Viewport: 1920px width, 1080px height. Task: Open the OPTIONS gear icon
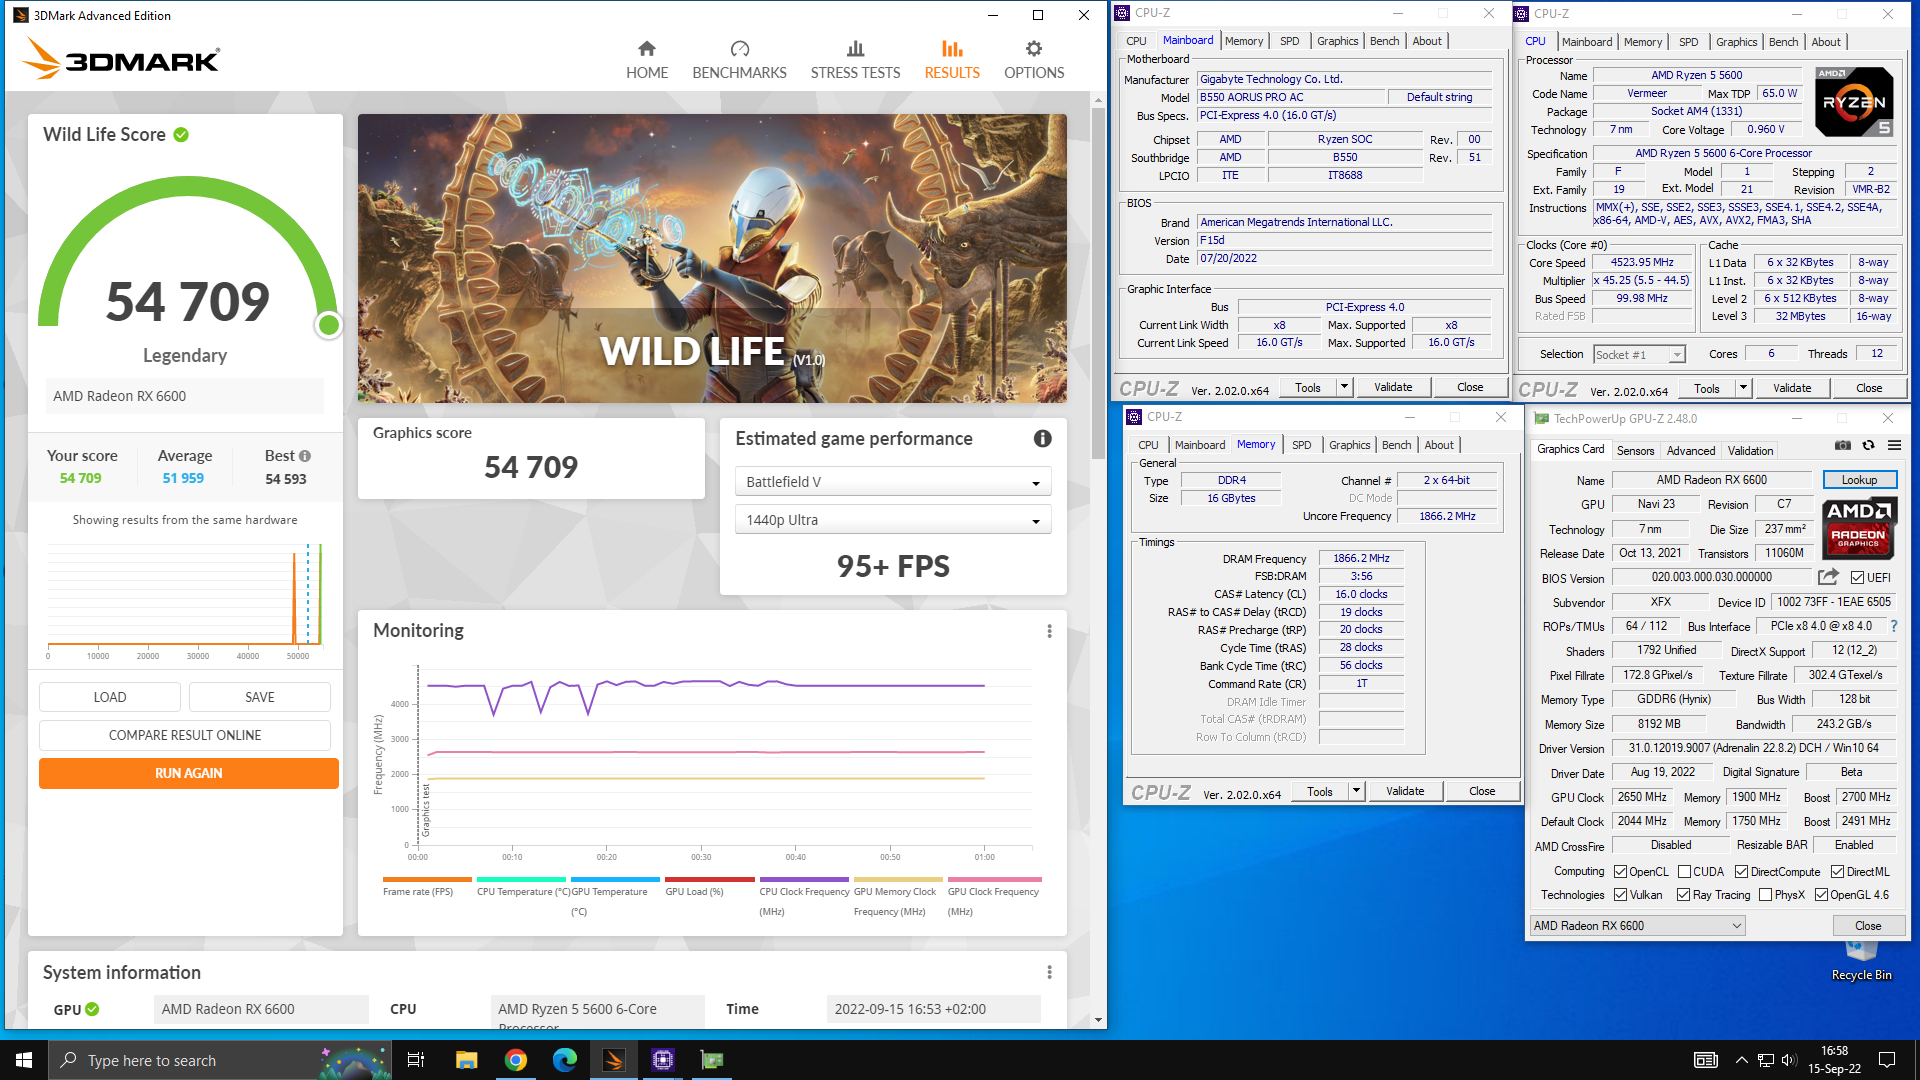click(x=1034, y=48)
